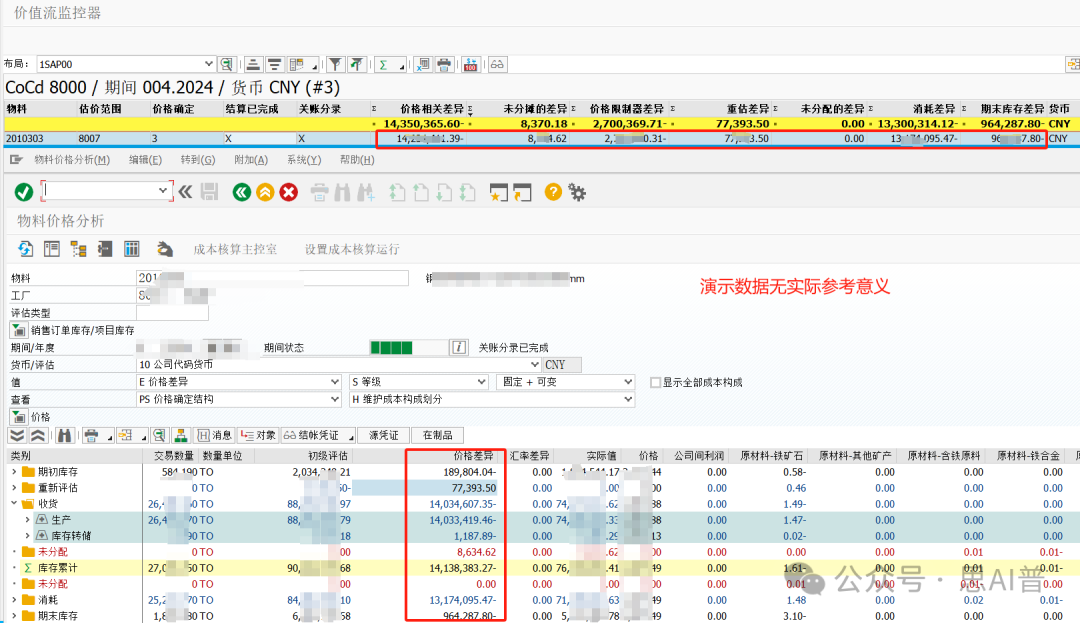The height and width of the screenshot is (623, 1080).
Task: Click the green checkmark Enter icon
Action: point(24,192)
